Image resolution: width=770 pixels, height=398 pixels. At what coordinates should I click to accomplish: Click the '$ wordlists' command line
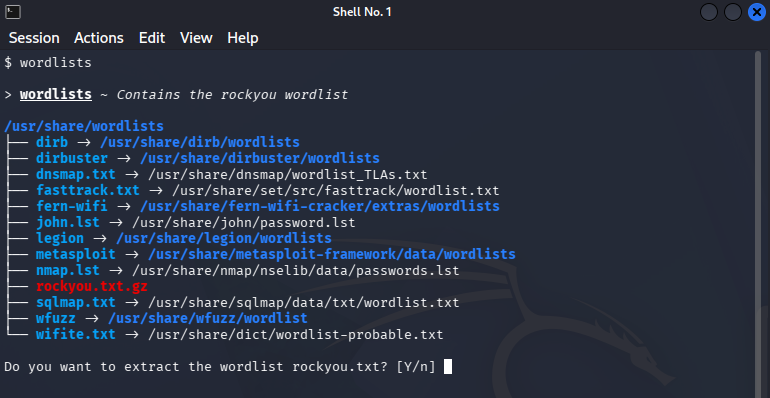coord(48,63)
